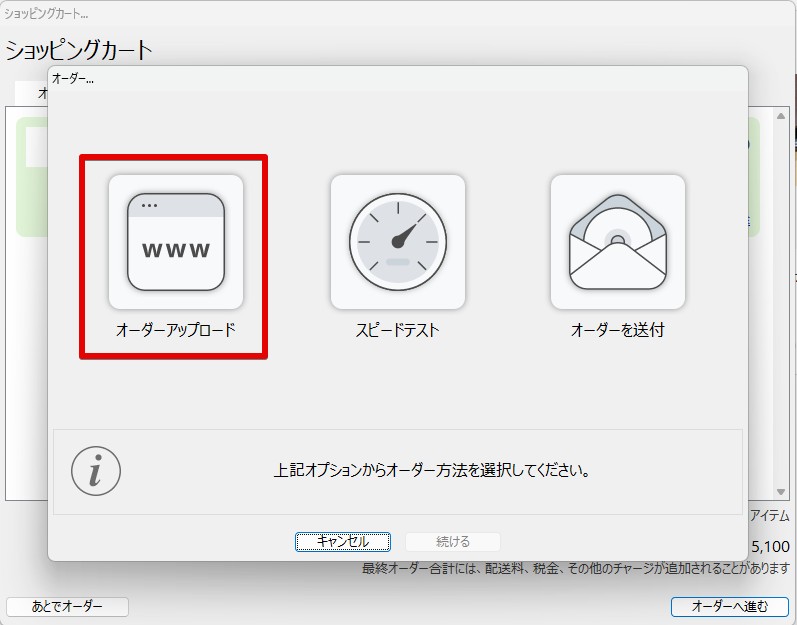Click the speedometer Speed Test icon
Screen dimensions: 797x625
click(397, 241)
